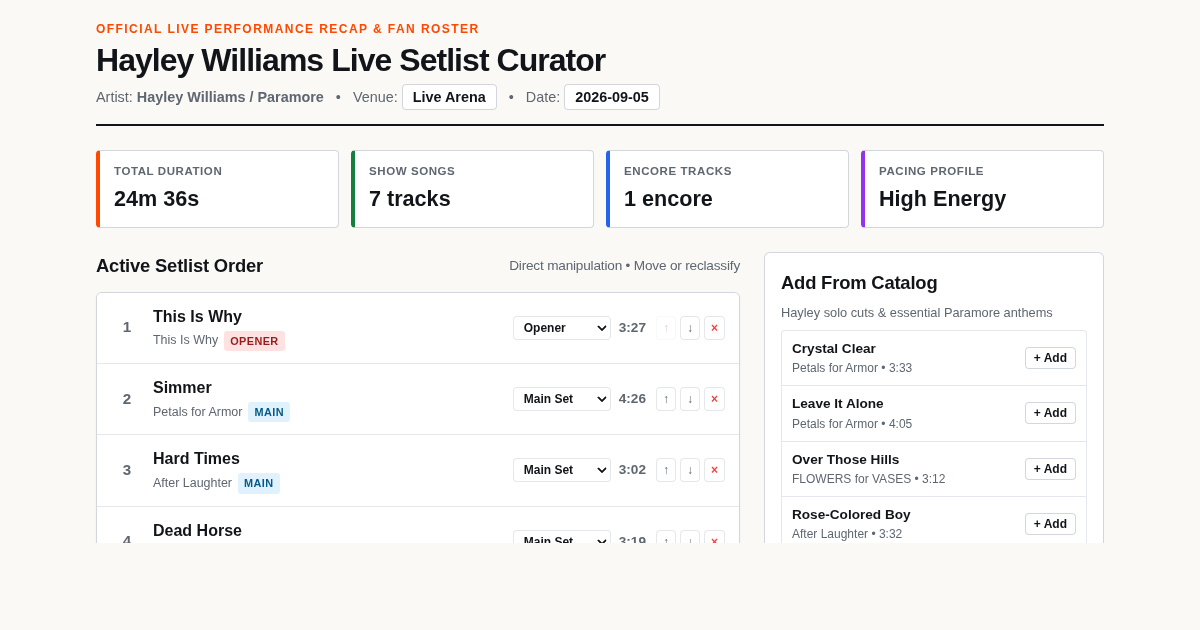The height and width of the screenshot is (630, 1200).
Task: Move Hard Times up in the setlist
Action: [x=666, y=470]
